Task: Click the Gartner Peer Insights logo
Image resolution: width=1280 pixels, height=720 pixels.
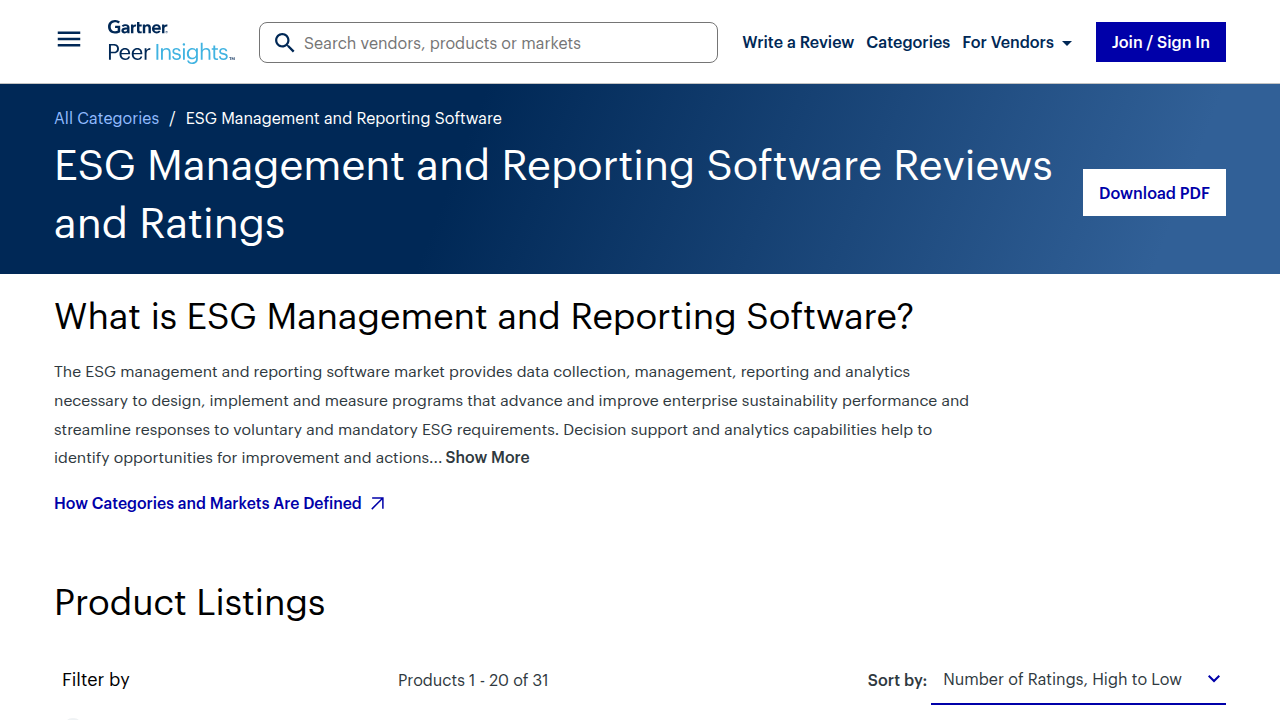Action: (x=171, y=42)
